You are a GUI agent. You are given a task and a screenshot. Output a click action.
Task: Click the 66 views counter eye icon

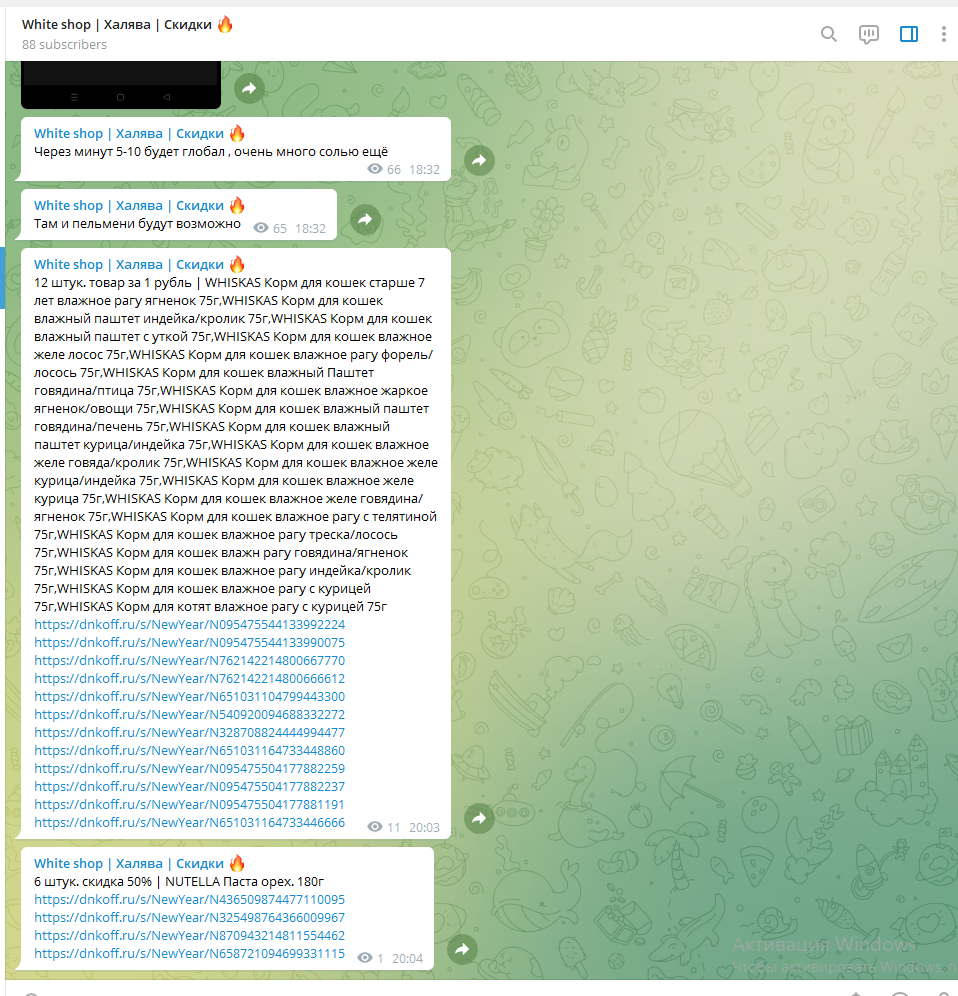tap(375, 169)
